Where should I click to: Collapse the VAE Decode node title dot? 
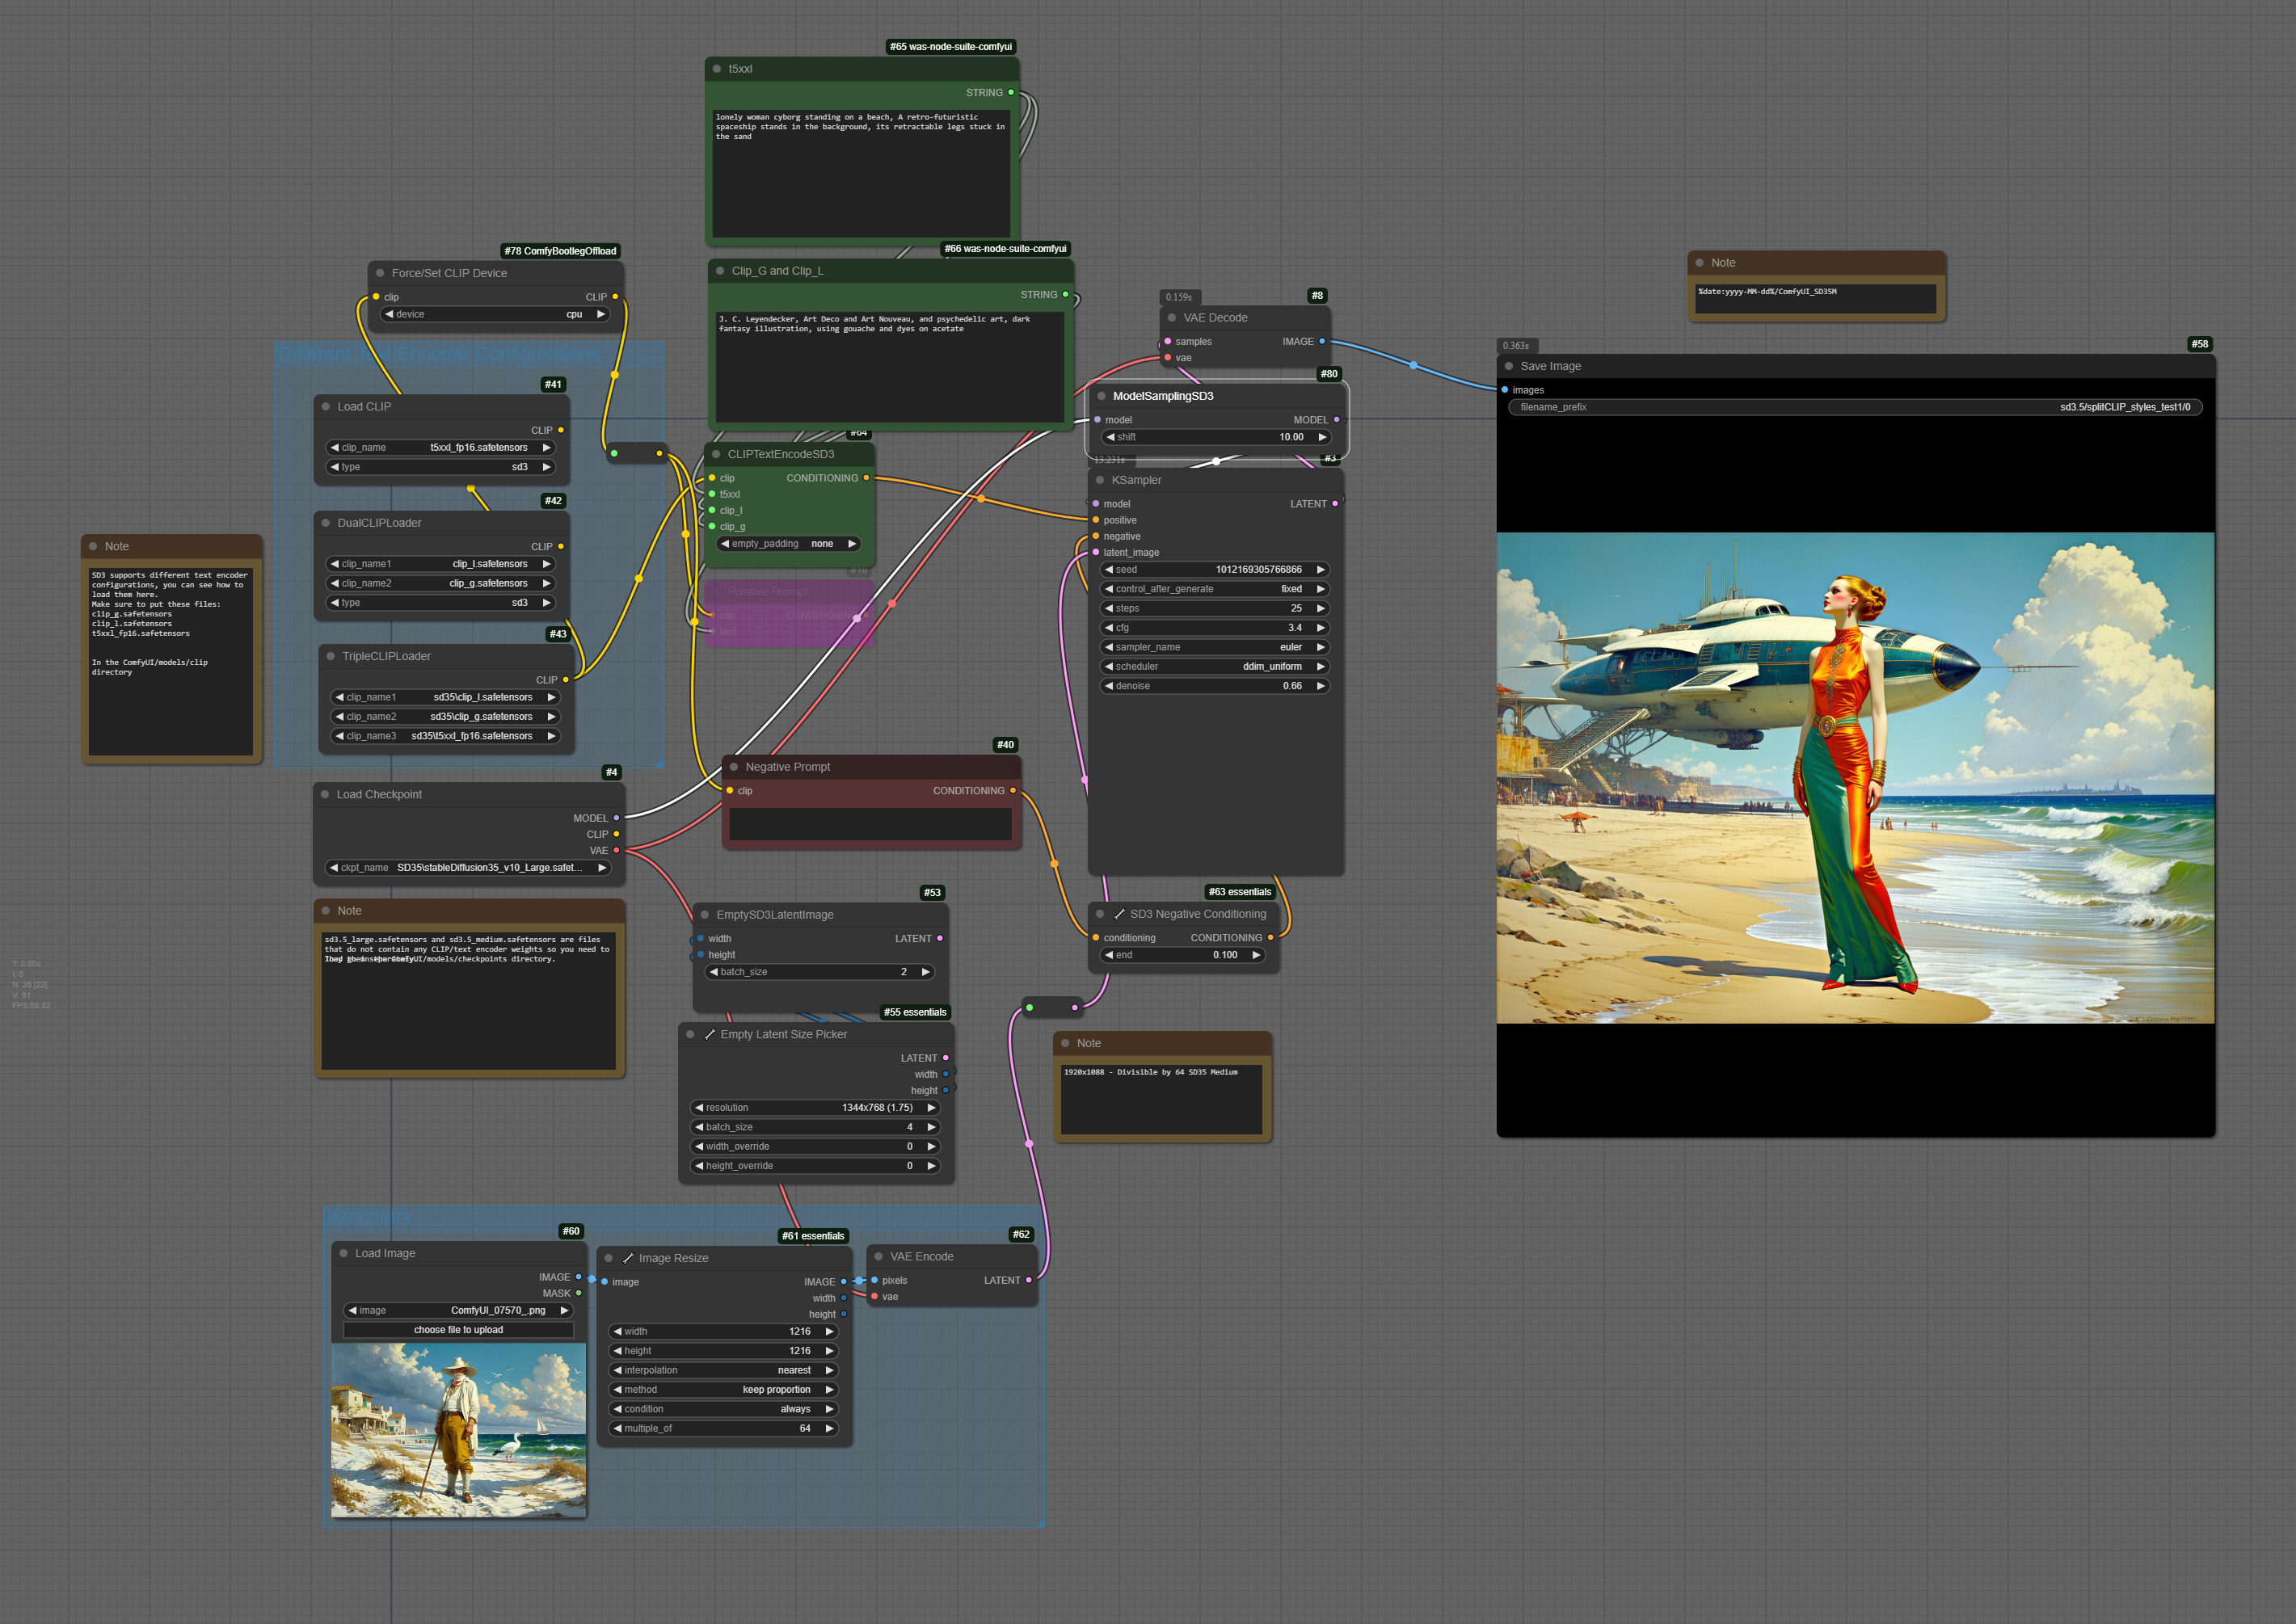point(1172,318)
